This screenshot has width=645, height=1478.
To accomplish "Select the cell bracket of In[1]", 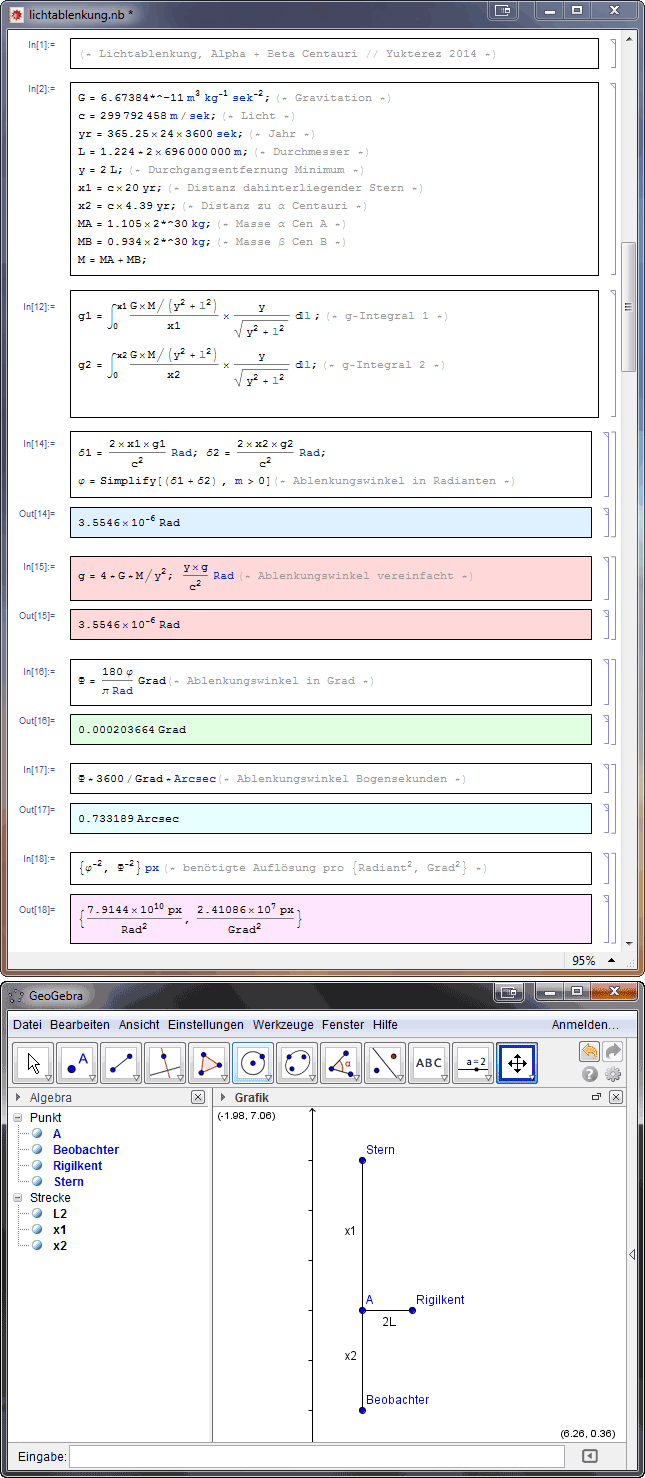I will coord(613,53).
